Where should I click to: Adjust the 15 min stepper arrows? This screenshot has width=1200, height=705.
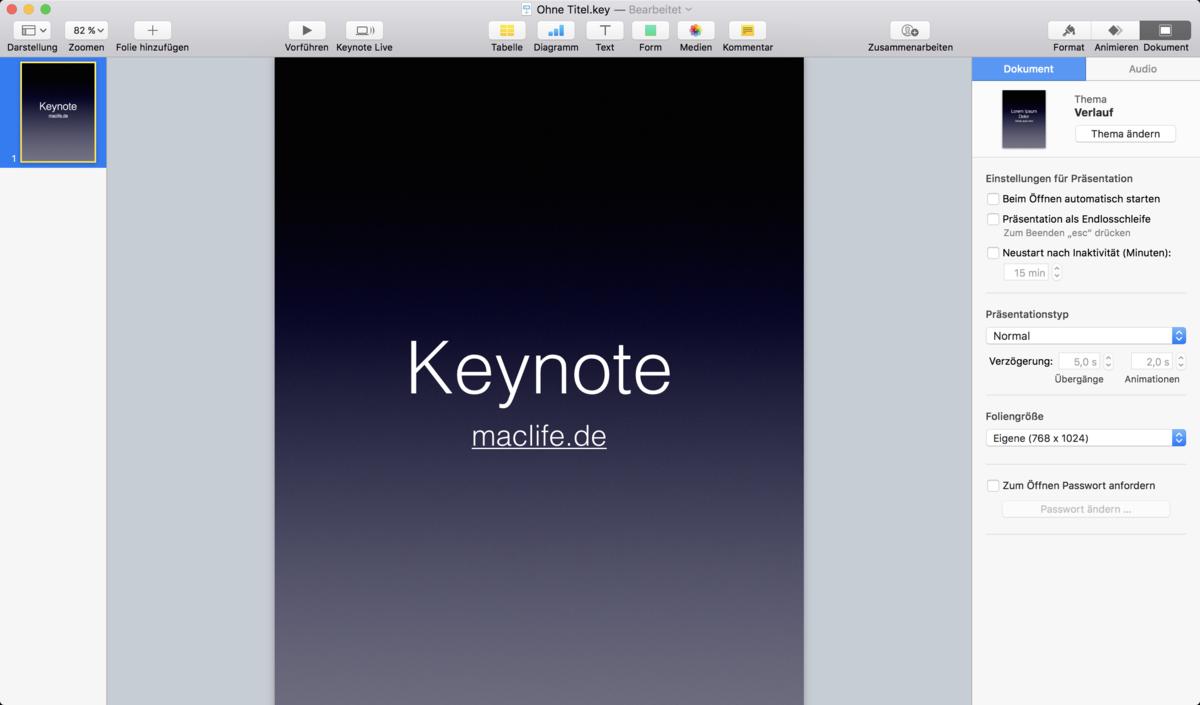pyautogui.click(x=1057, y=272)
